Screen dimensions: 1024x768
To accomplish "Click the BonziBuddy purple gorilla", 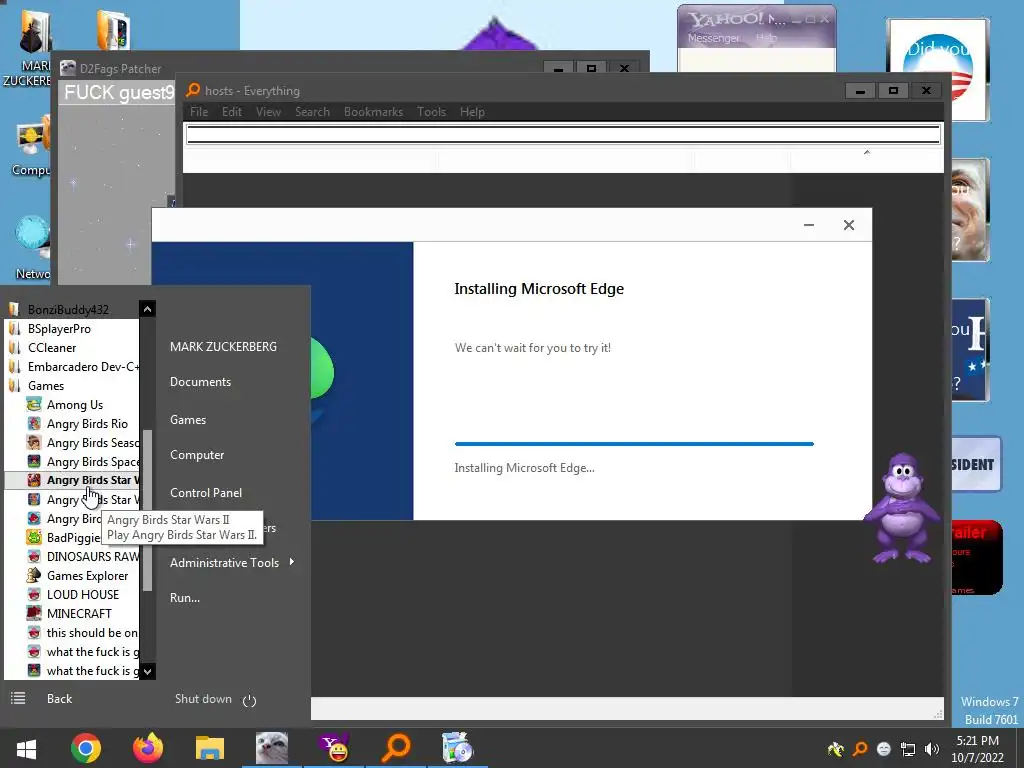I will coord(901,508).
